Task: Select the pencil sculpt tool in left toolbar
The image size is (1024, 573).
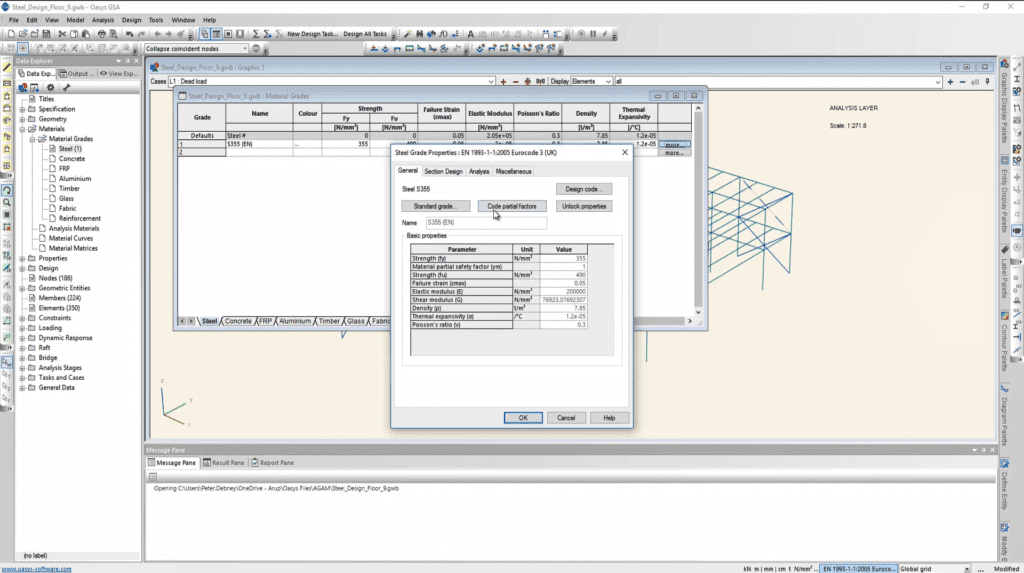Action: tap(7, 67)
